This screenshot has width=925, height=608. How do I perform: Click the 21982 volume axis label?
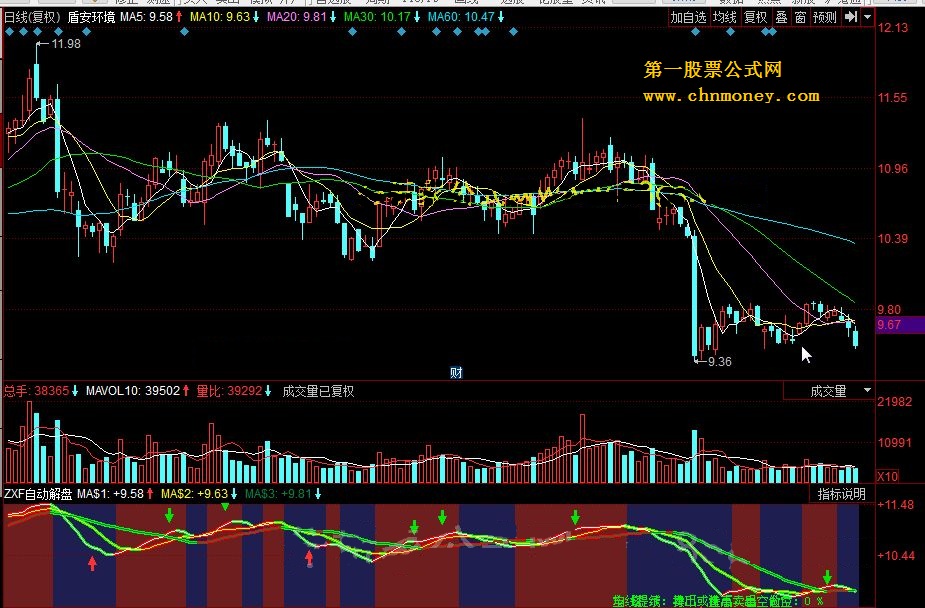(x=894, y=402)
